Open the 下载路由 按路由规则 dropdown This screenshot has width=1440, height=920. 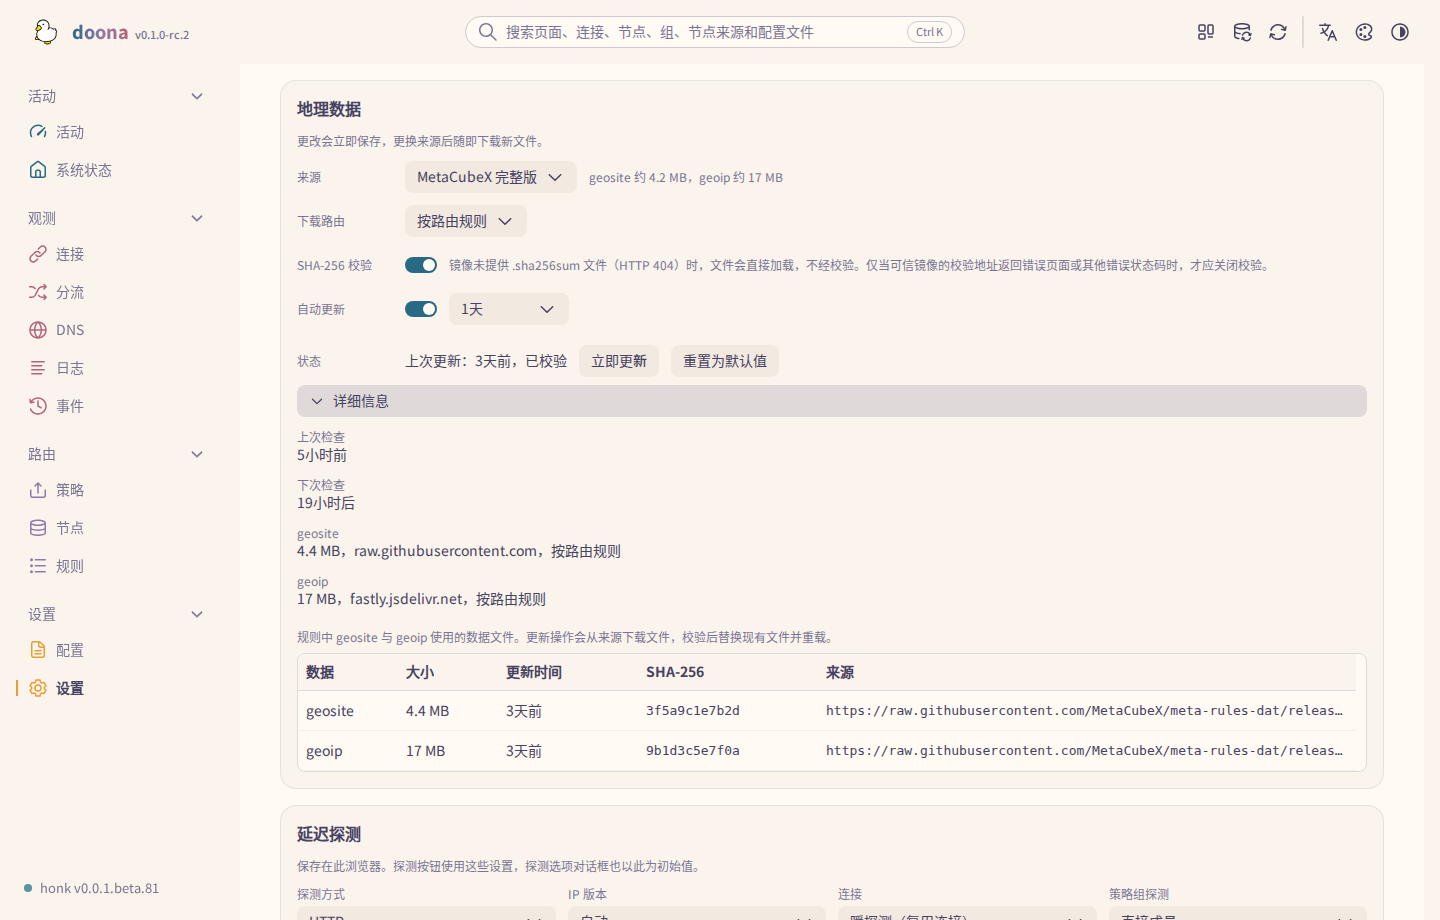466,221
